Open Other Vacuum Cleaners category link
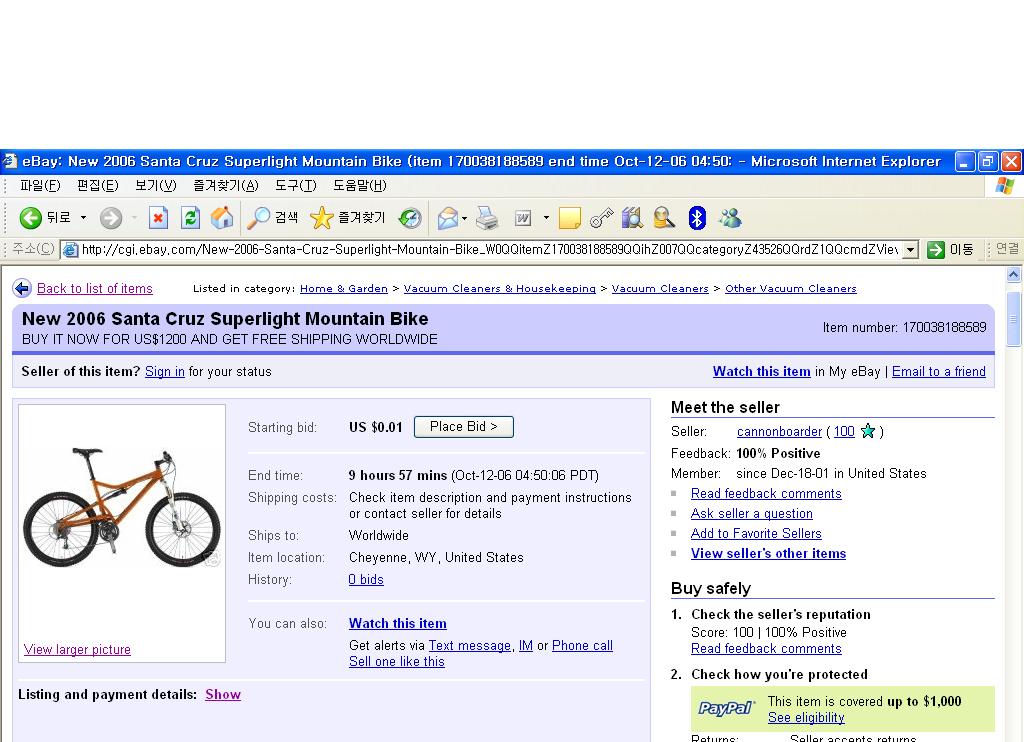The image size is (1024, 742). click(791, 289)
